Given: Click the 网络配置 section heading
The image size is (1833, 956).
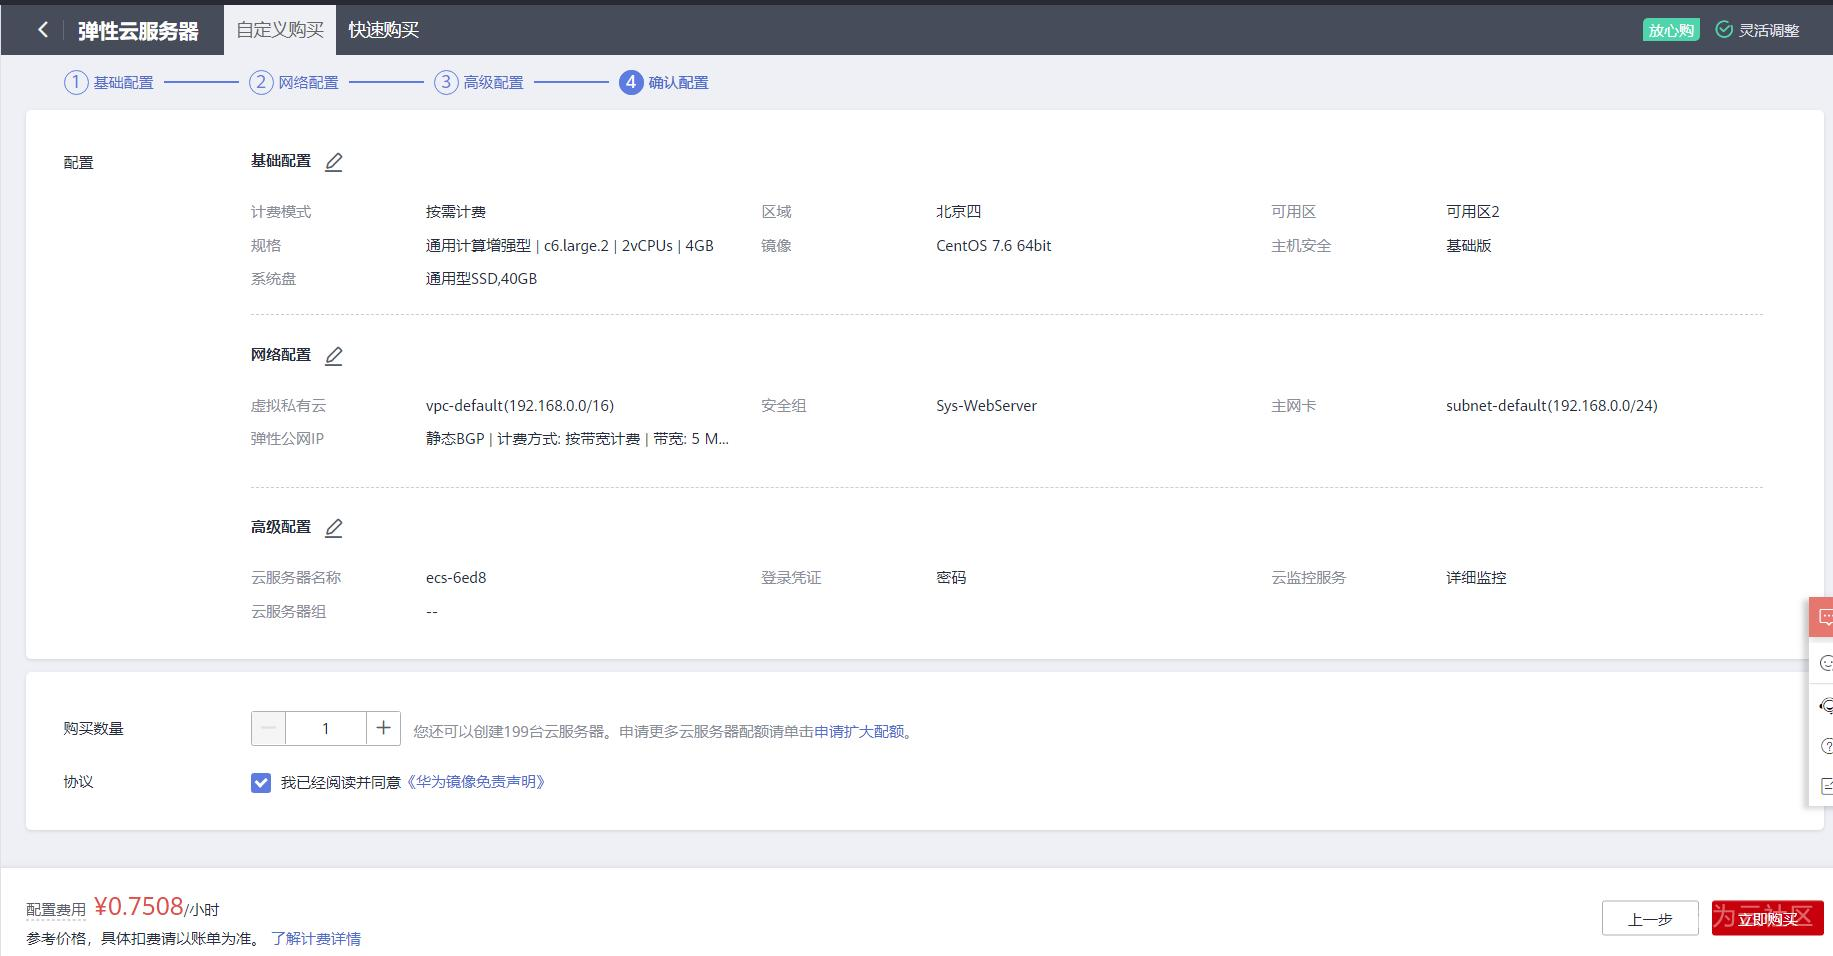Looking at the screenshot, I should 281,355.
